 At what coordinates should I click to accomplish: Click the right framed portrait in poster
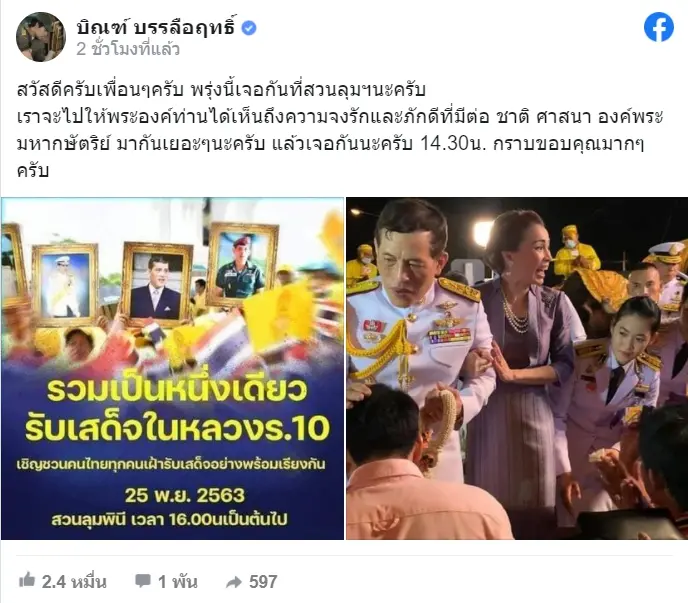coord(242,265)
